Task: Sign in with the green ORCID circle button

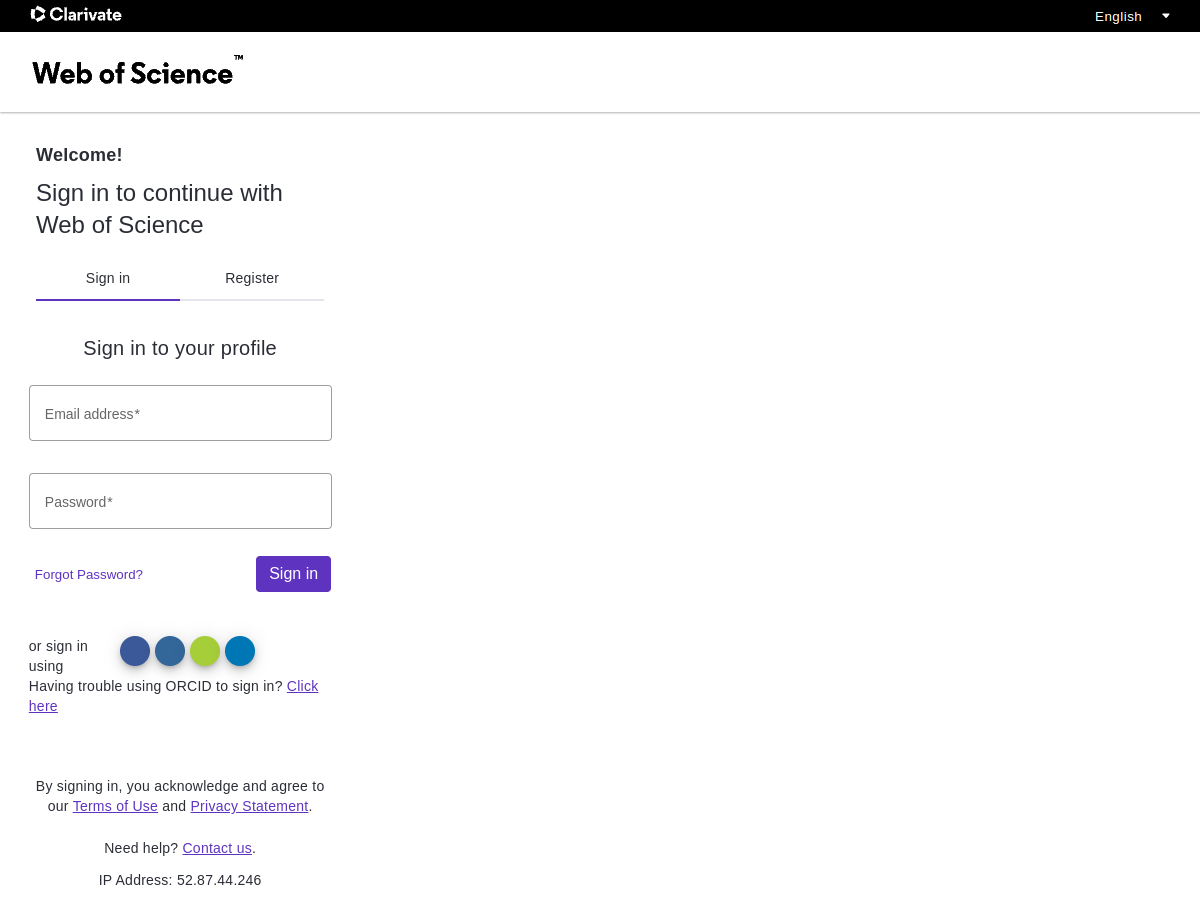Action: [x=205, y=651]
